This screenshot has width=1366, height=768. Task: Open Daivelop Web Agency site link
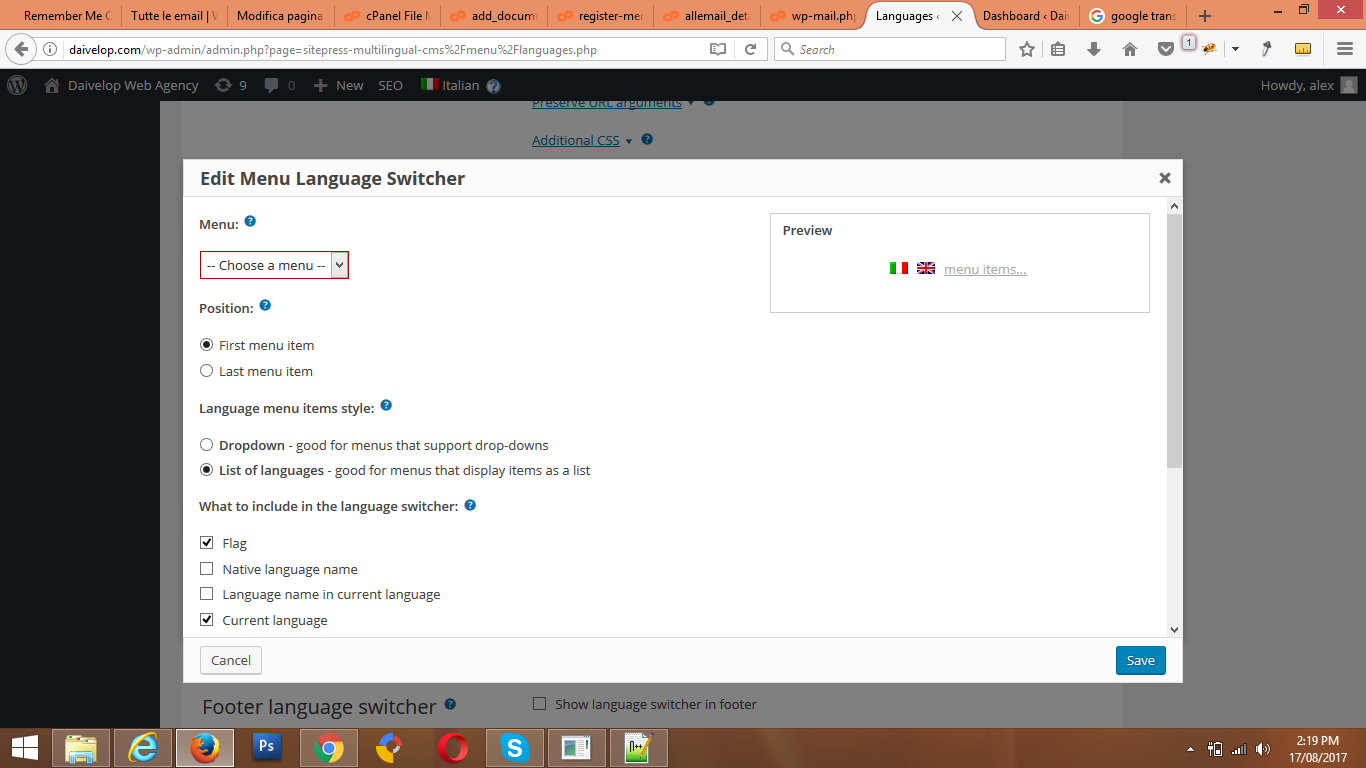122,85
